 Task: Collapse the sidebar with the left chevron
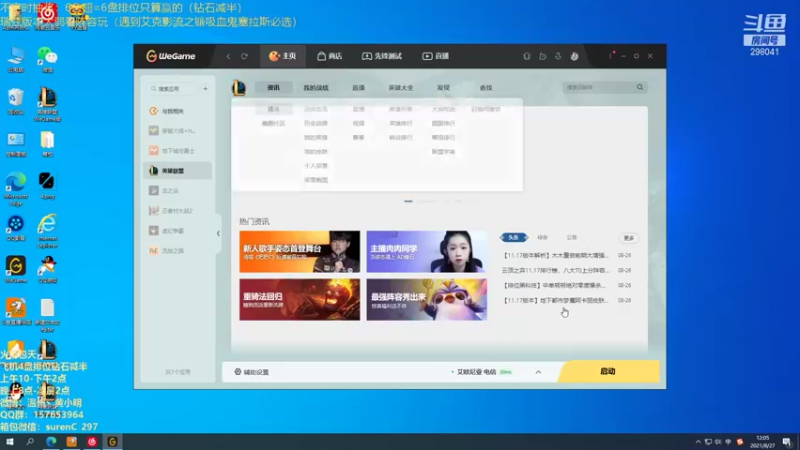[218, 234]
